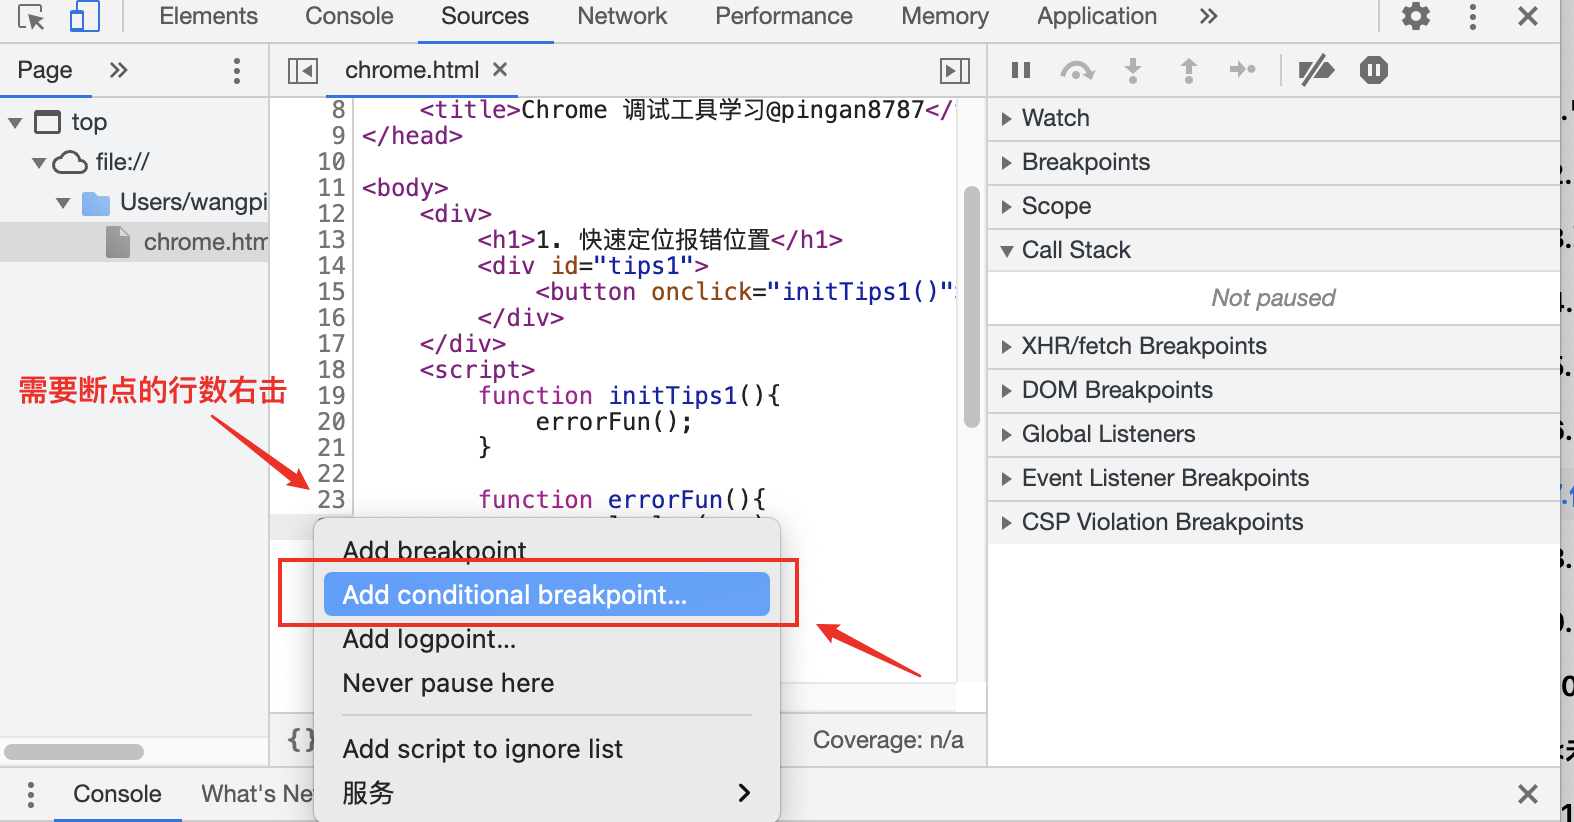Toggle pause on exceptions

tap(1373, 70)
